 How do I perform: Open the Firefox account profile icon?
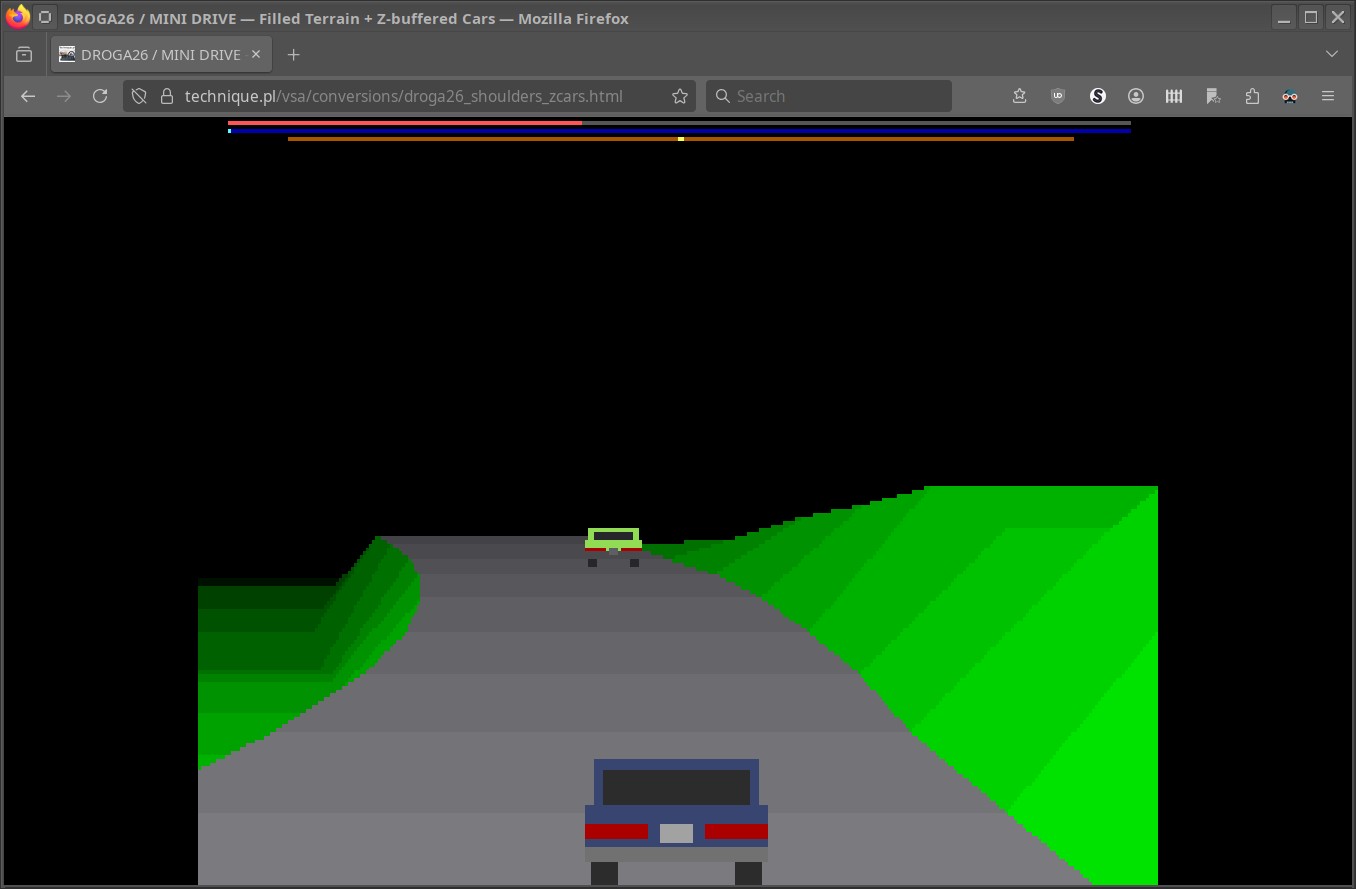pos(1136,96)
